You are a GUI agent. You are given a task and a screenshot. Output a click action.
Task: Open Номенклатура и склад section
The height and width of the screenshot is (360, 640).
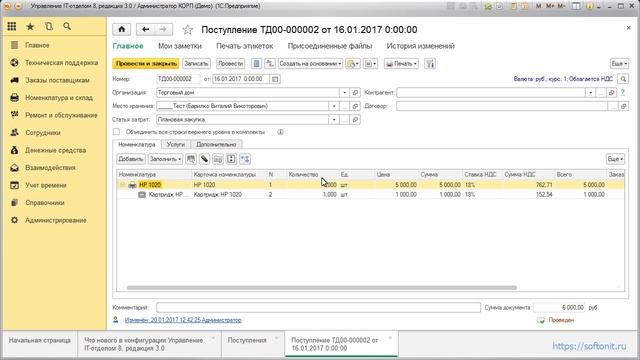[x=59, y=98]
